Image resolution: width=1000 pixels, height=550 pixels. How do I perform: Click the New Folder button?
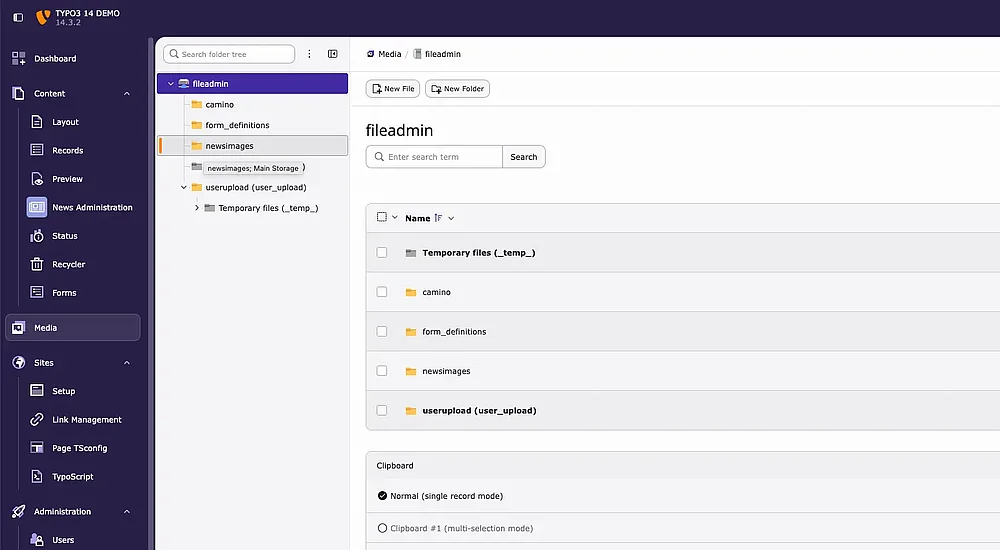pyautogui.click(x=457, y=89)
